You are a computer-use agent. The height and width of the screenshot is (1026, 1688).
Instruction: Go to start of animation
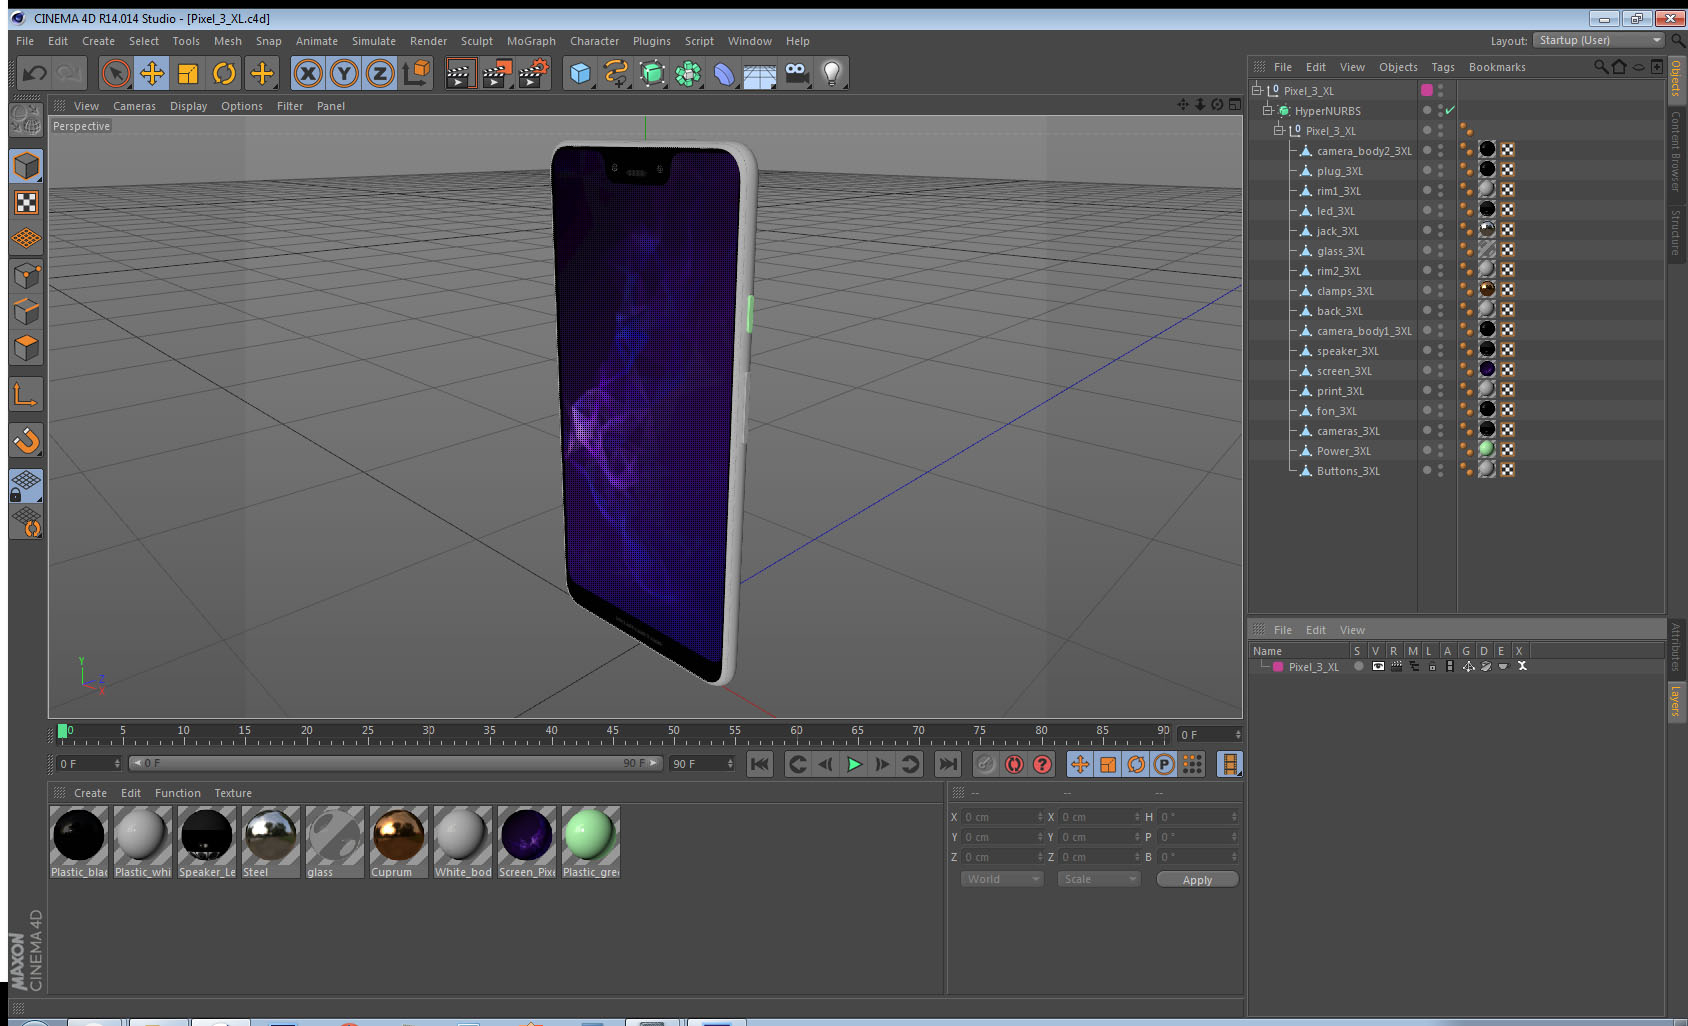[x=760, y=764]
